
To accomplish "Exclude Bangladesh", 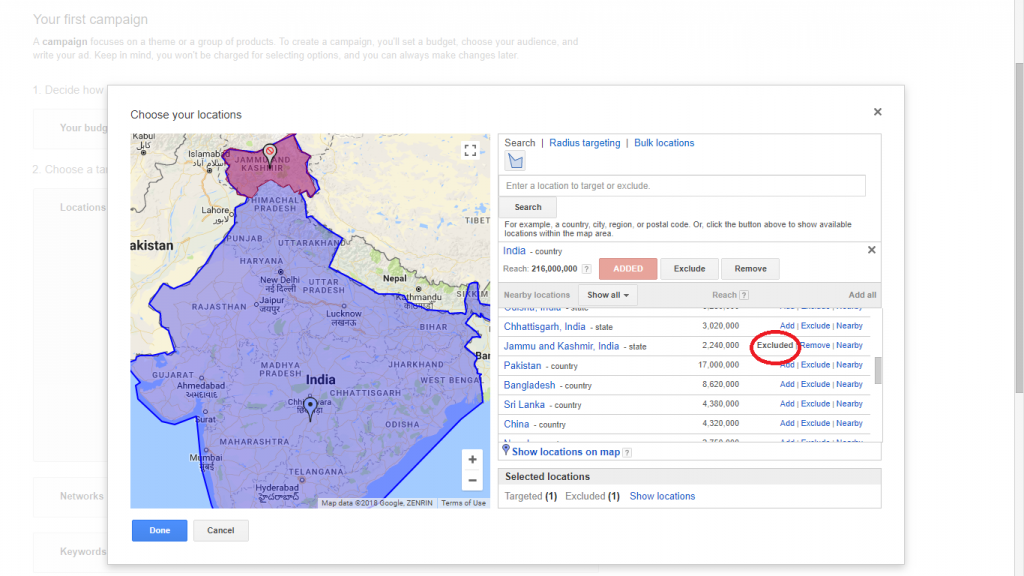I will pyautogui.click(x=815, y=385).
